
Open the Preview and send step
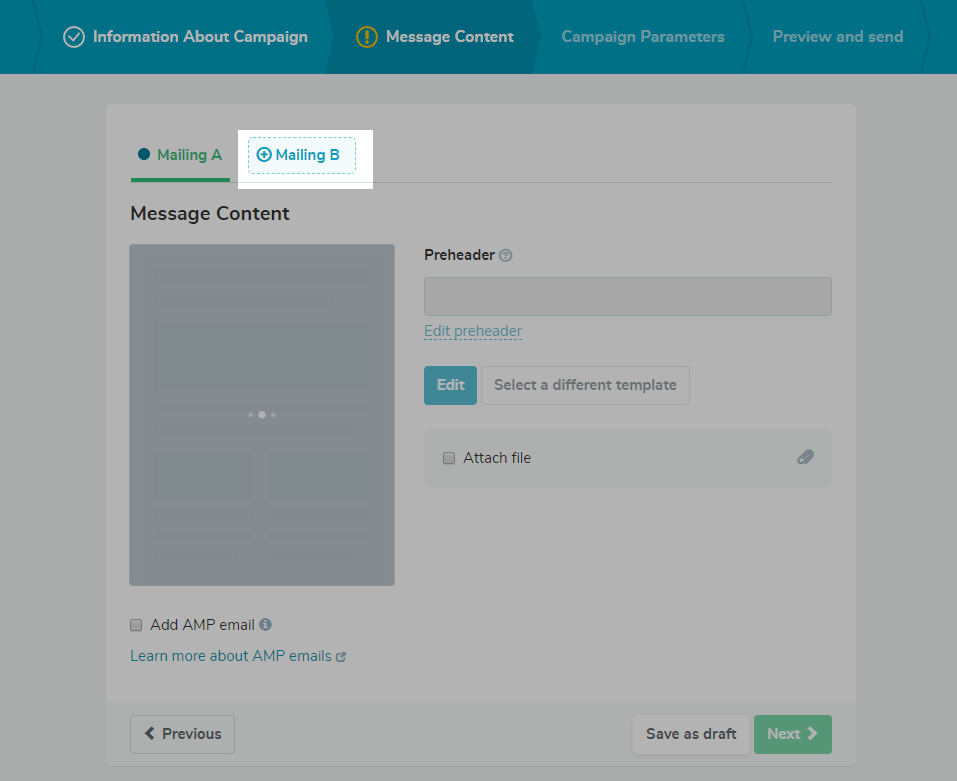pyautogui.click(x=837, y=37)
